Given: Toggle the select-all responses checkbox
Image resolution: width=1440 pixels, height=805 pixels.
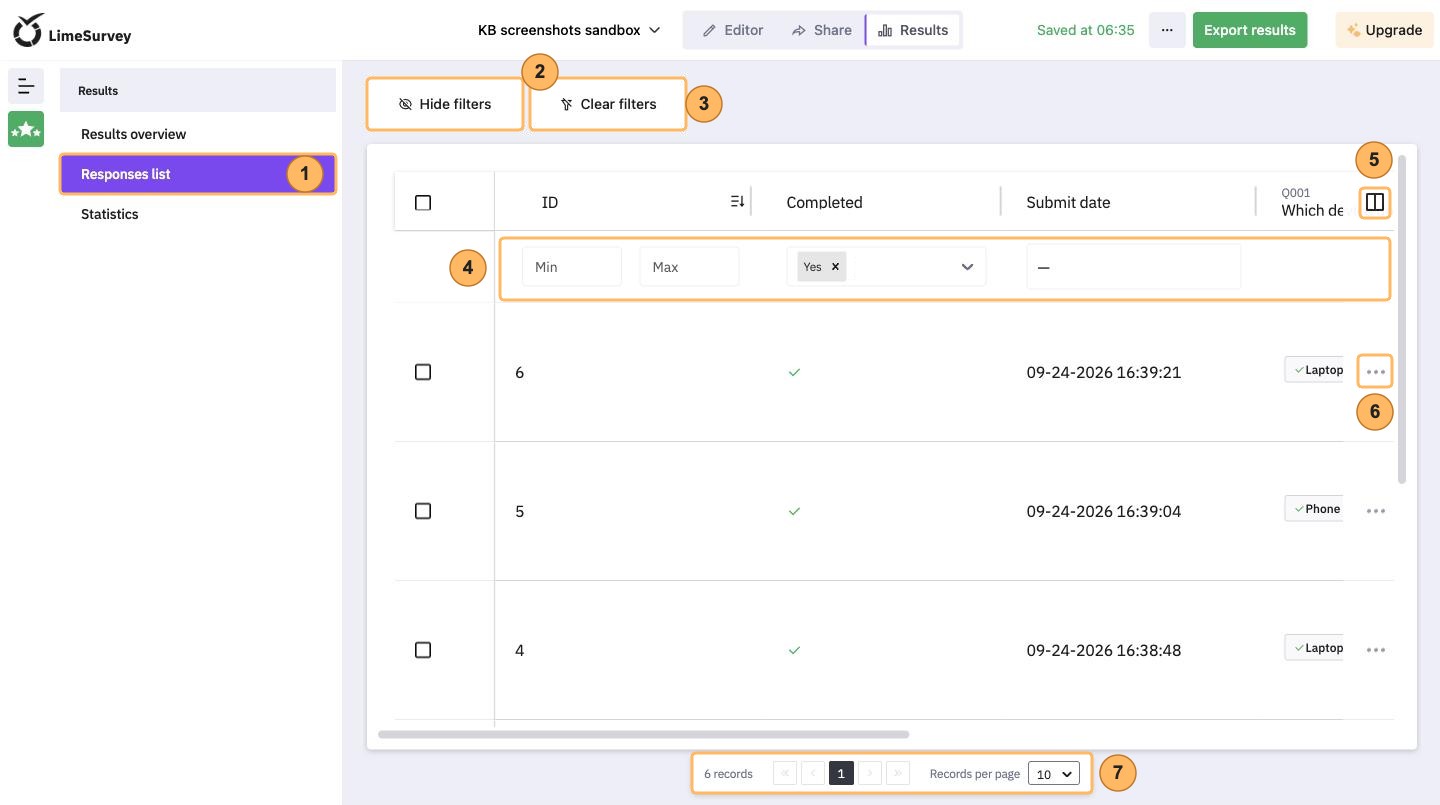Looking at the screenshot, I should point(423,203).
